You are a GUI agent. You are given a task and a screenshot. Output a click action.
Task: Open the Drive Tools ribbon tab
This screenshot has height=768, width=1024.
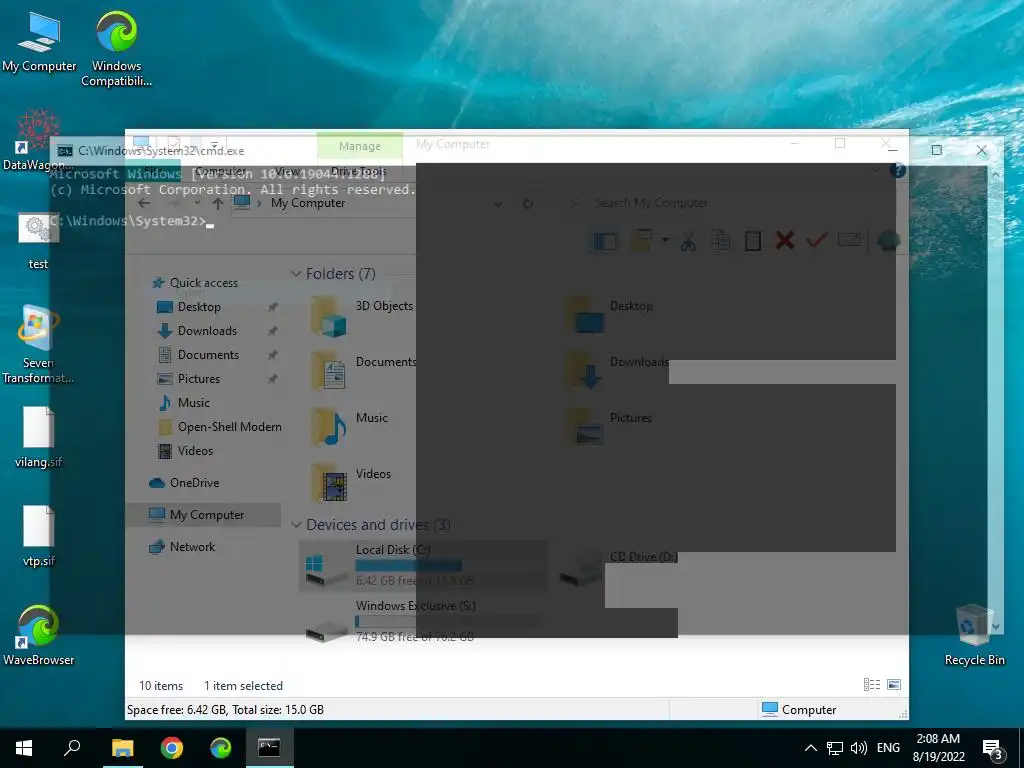359,171
